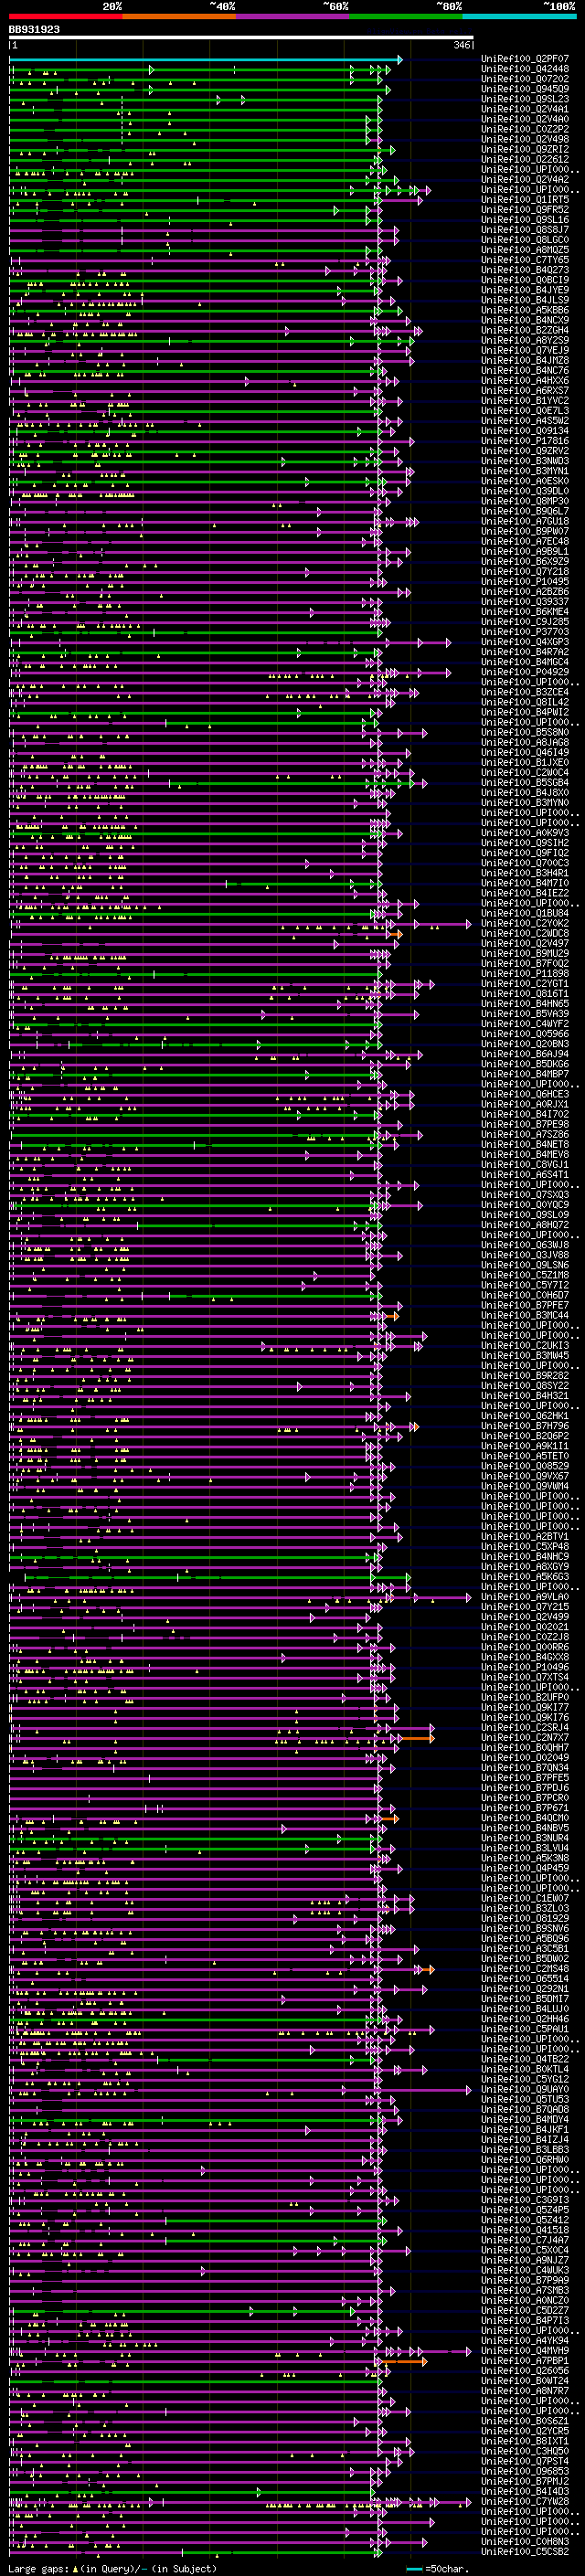Select the UniRef100_B3NWD3 label
This screenshot has height=2576, width=585.
pyautogui.click(x=525, y=461)
